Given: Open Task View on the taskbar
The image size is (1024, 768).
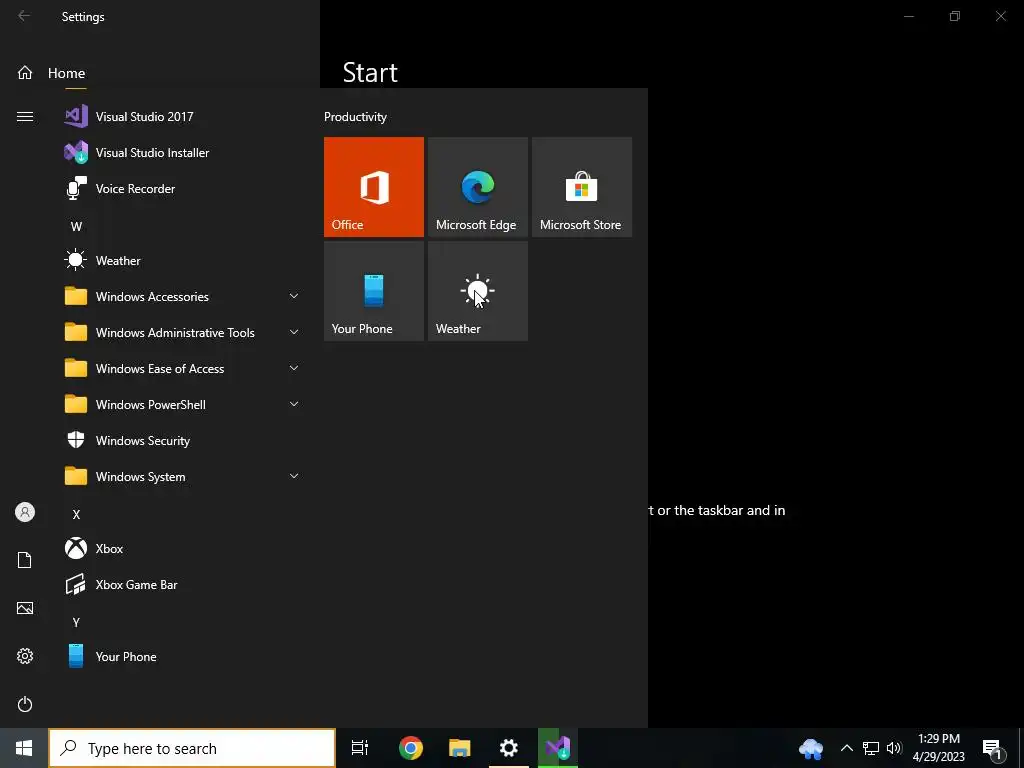Looking at the screenshot, I should (x=360, y=748).
